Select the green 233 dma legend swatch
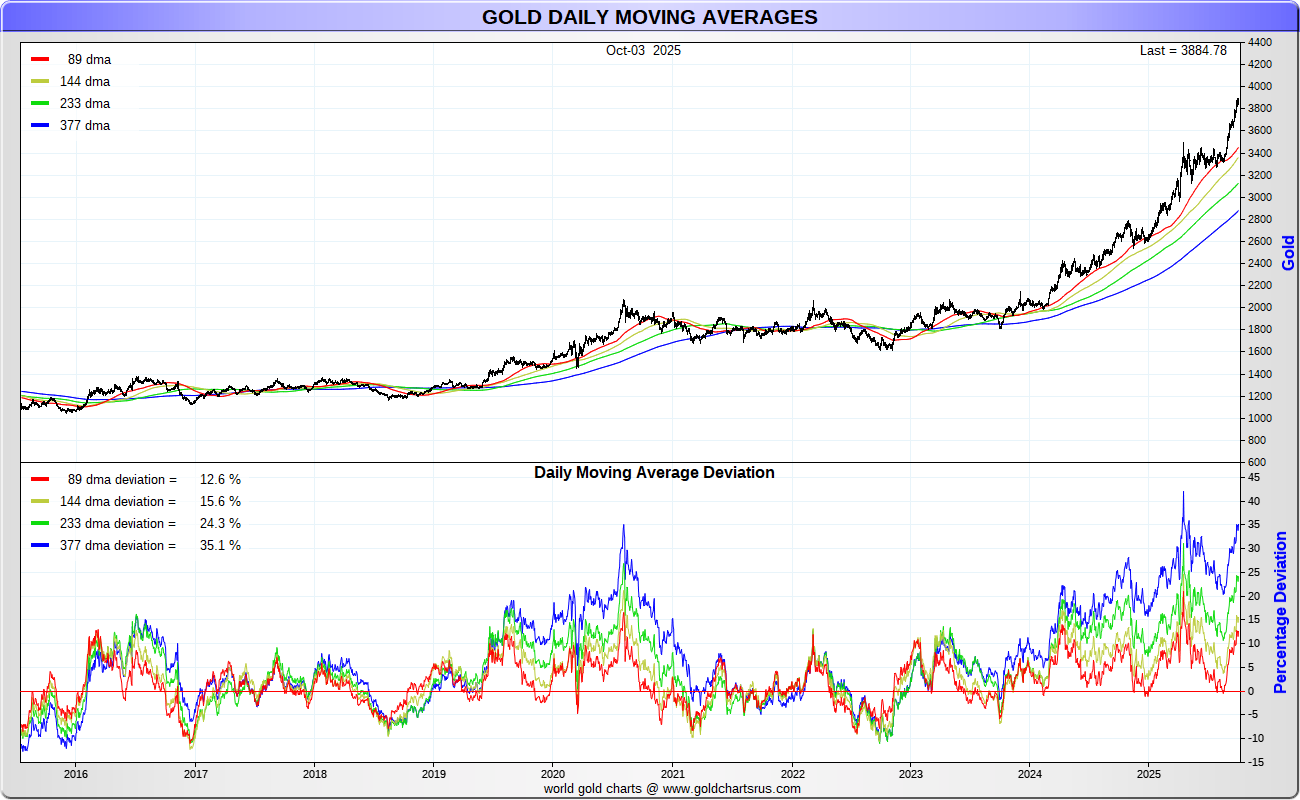The width and height of the screenshot is (1300, 800). 40,103
